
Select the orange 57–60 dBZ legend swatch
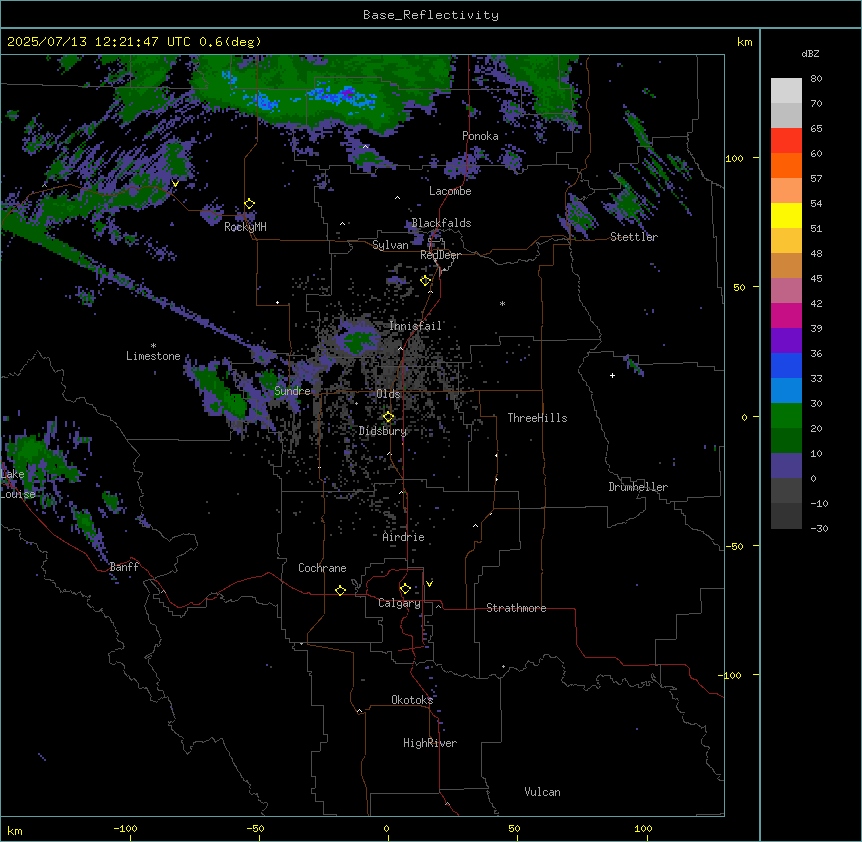click(x=786, y=165)
